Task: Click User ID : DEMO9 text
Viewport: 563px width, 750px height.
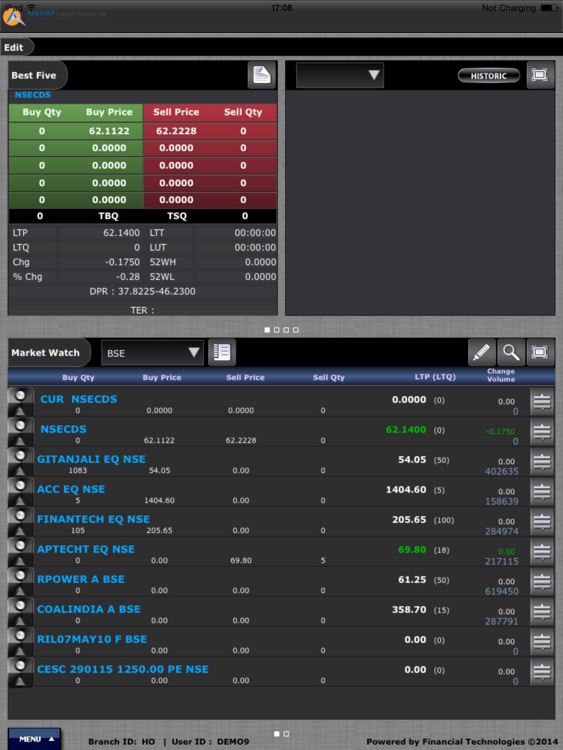Action: pos(210,741)
